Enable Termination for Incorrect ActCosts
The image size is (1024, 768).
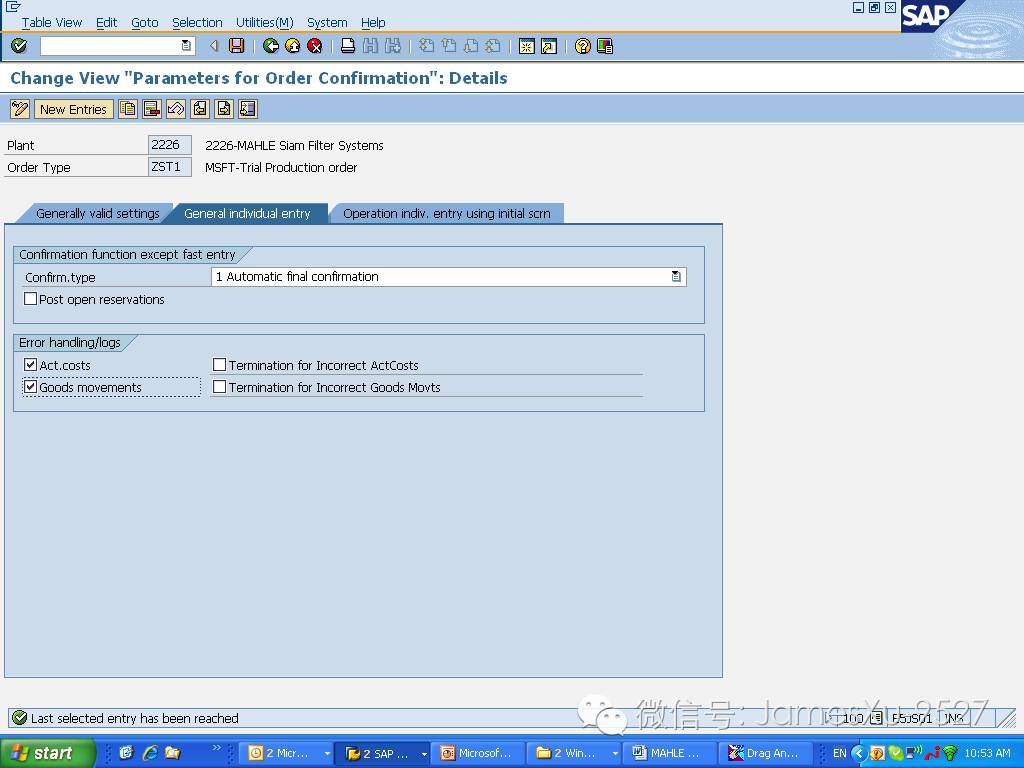tap(219, 364)
